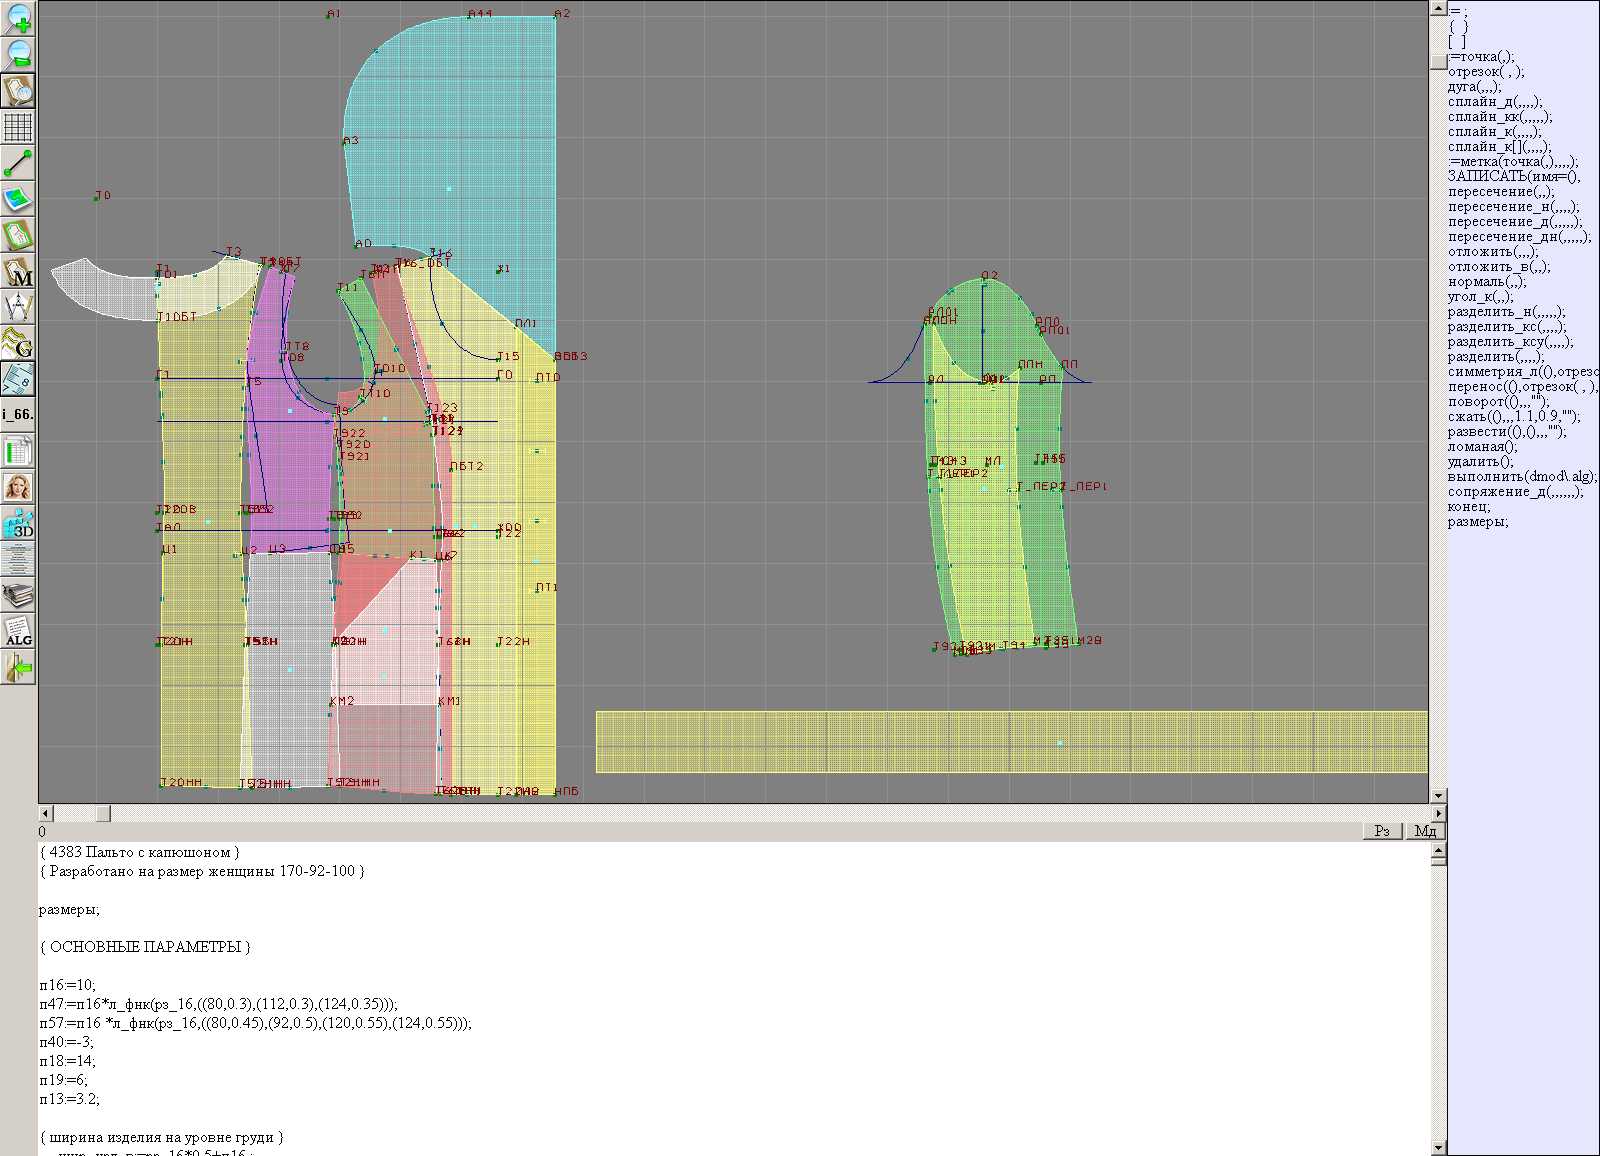Click the zoom out magnifier icon
Screen dimensions: 1600x1156
[x=18, y=54]
